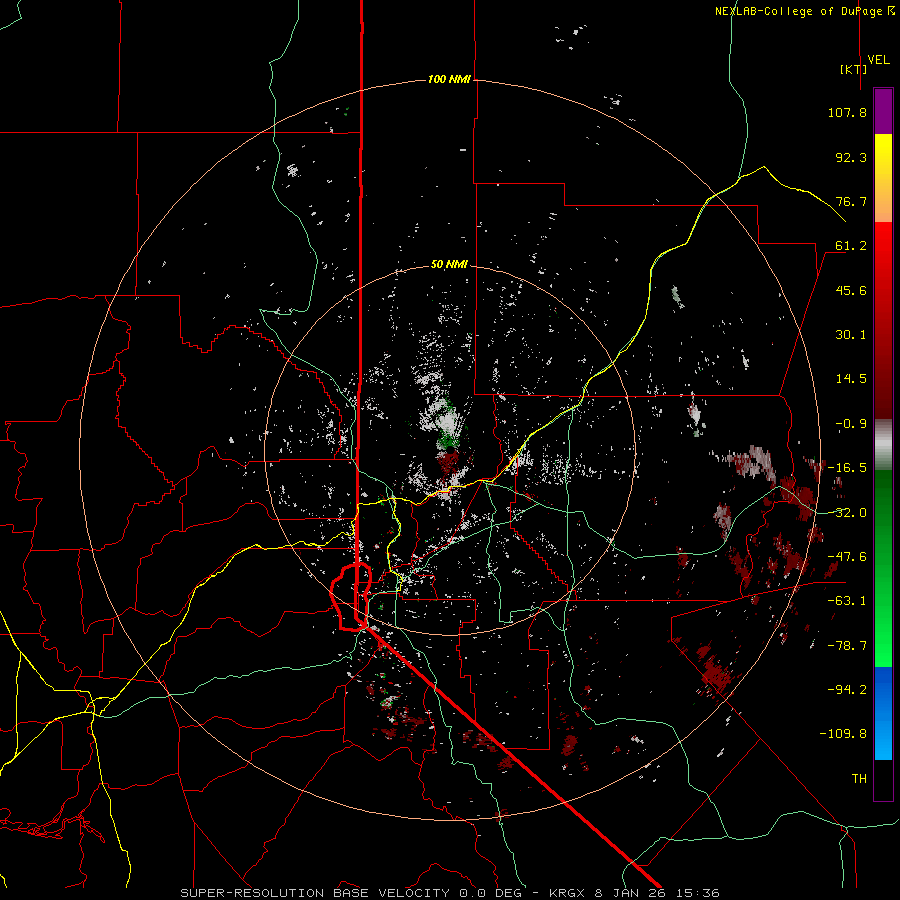Click the thick red outlined loop on the map
The height and width of the screenshot is (900, 900).
[x=351, y=597]
